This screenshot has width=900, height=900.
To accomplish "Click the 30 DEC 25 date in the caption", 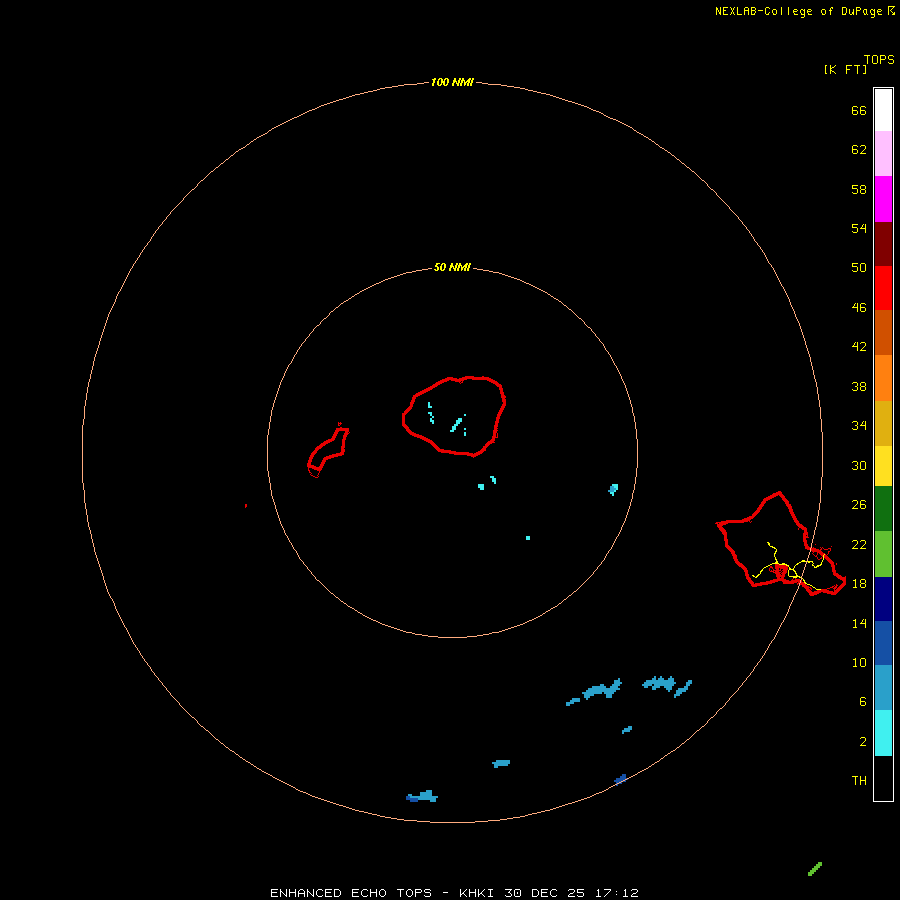I will (x=544, y=893).
